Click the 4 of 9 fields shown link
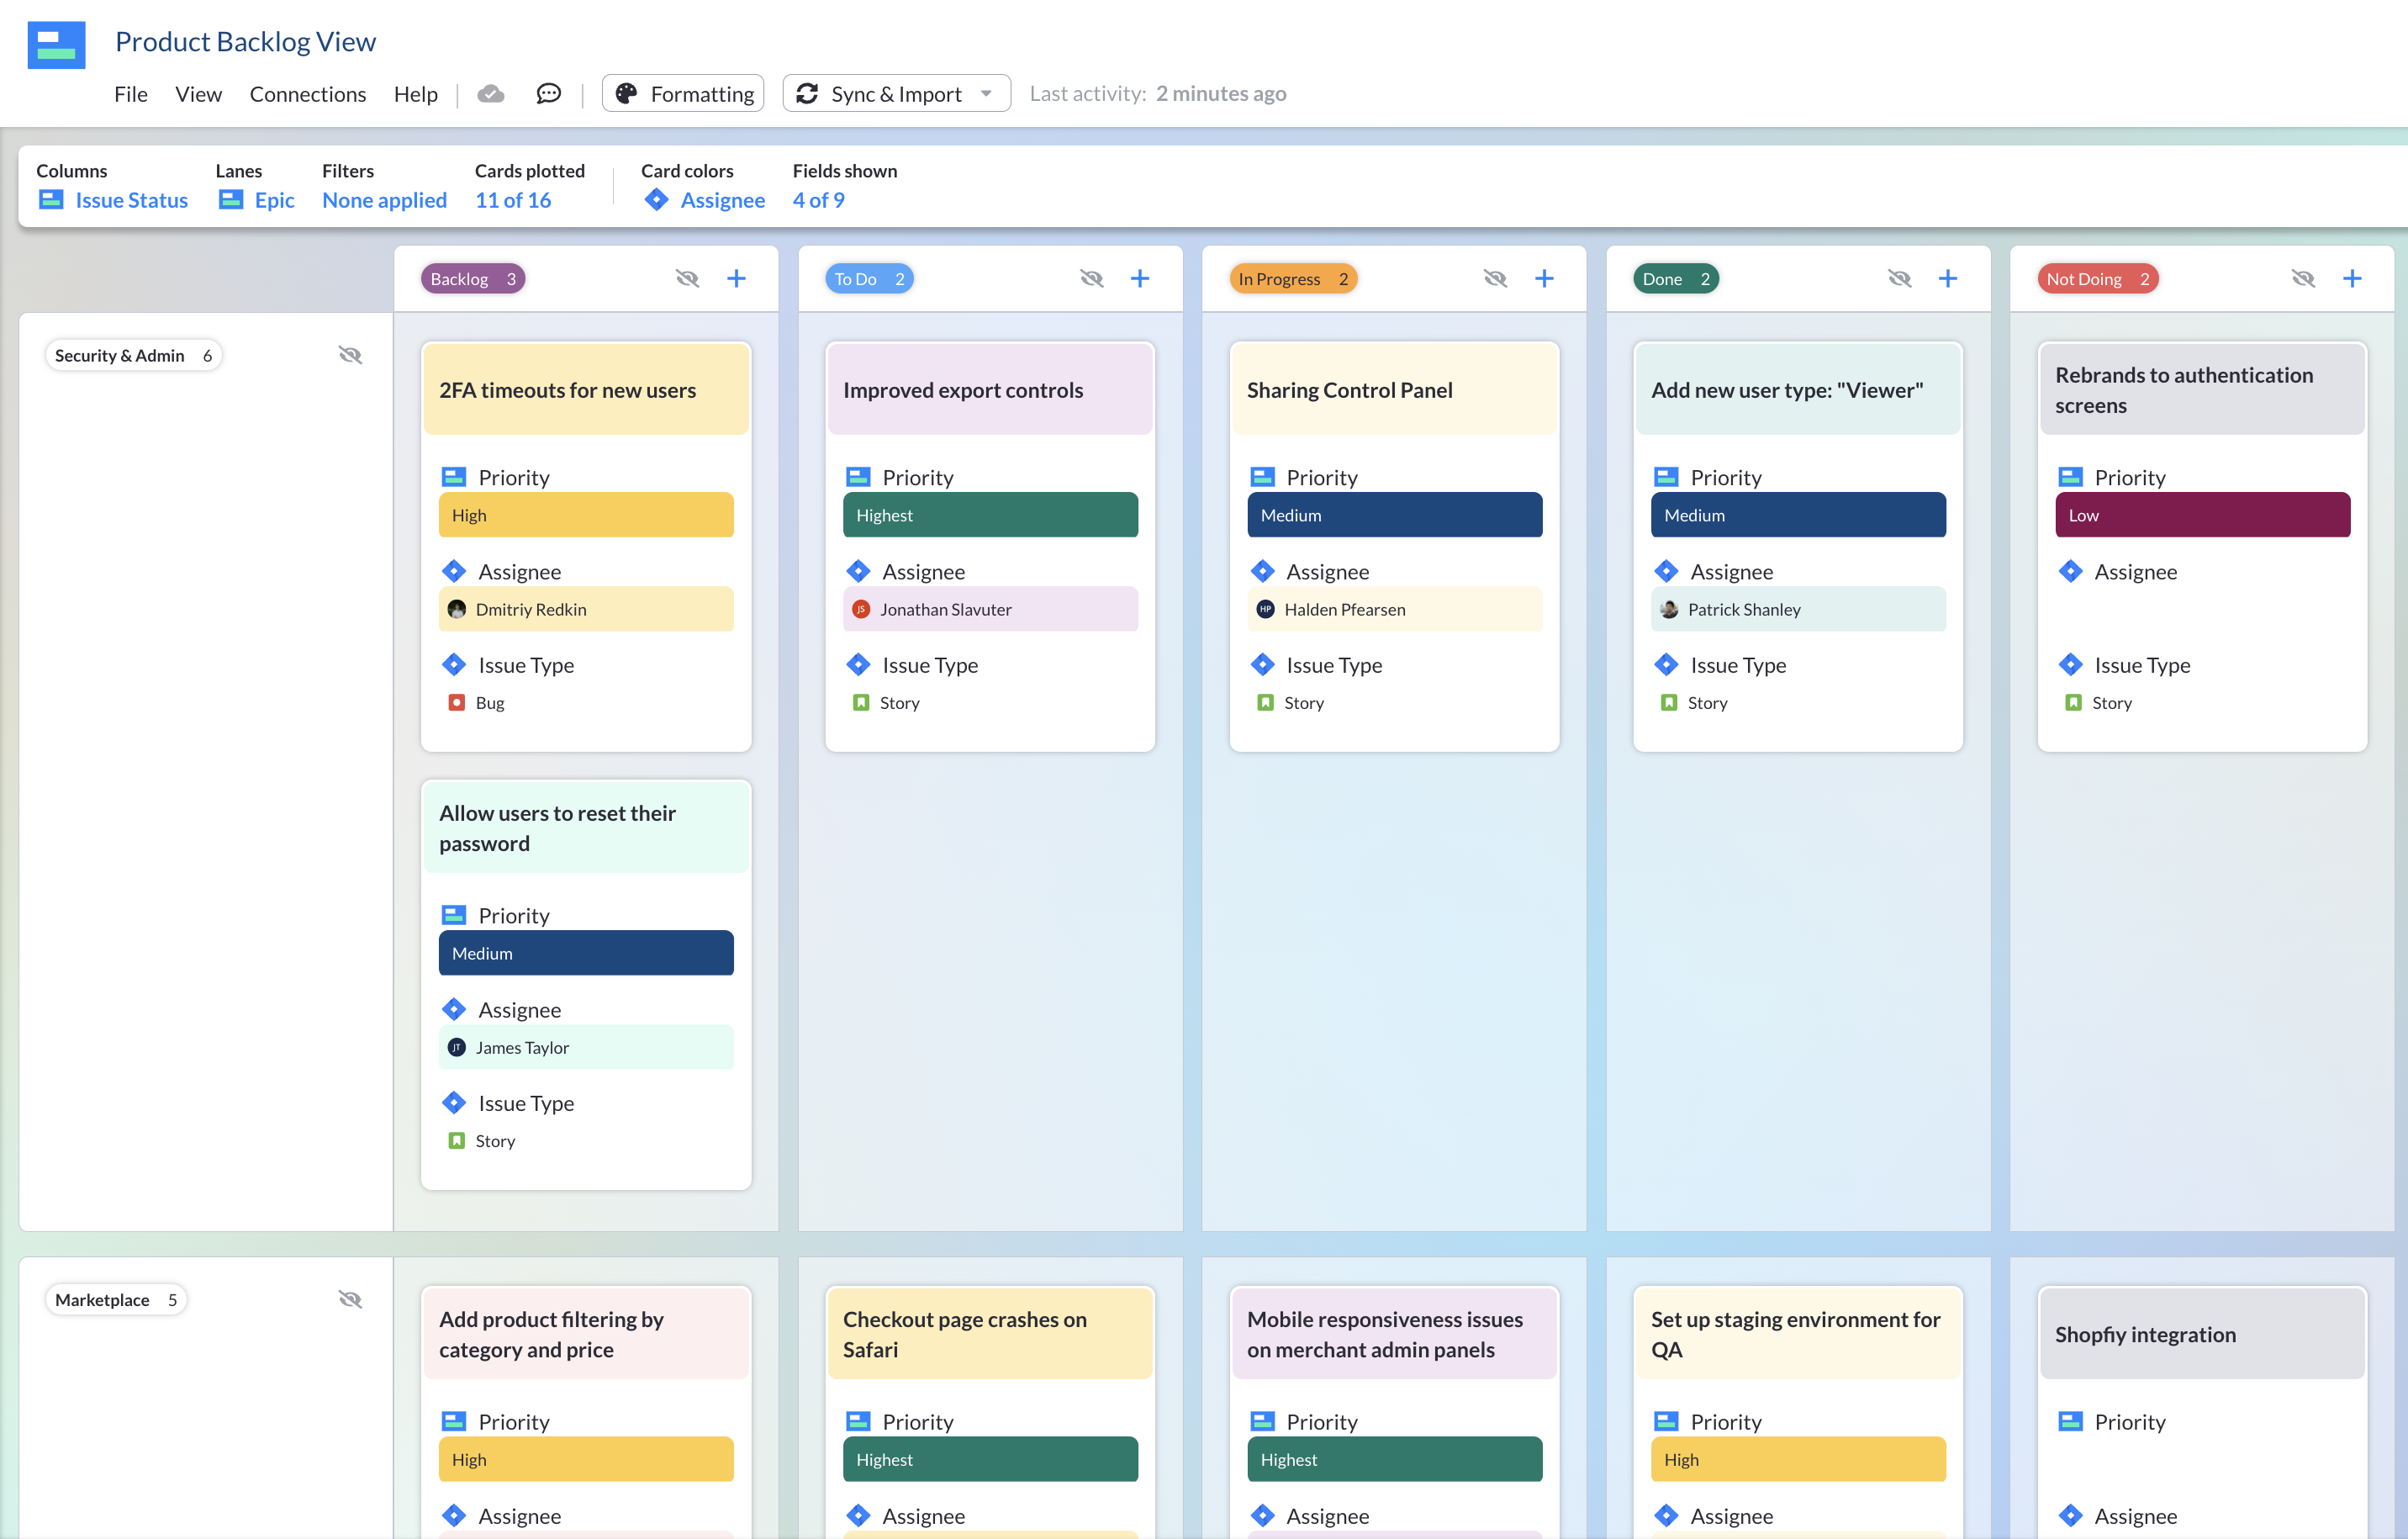Image resolution: width=2408 pixels, height=1539 pixels. (x=819, y=200)
